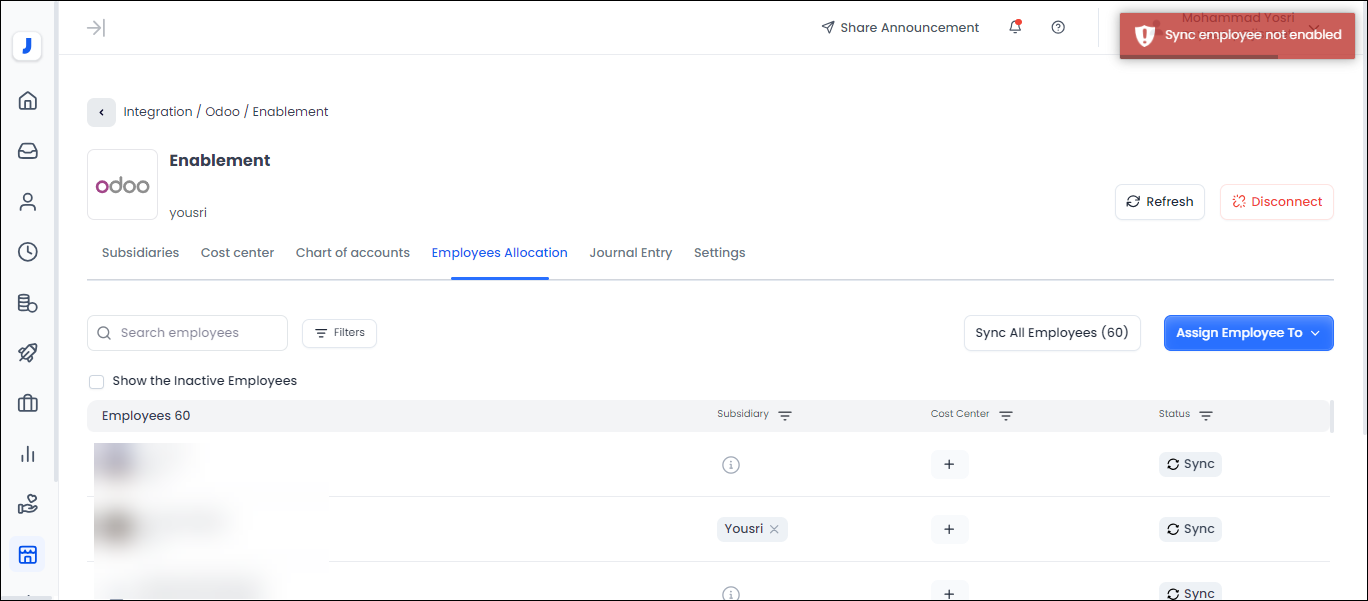Open the Status column filter
Image resolution: width=1368 pixels, height=601 pixels.
1206,415
